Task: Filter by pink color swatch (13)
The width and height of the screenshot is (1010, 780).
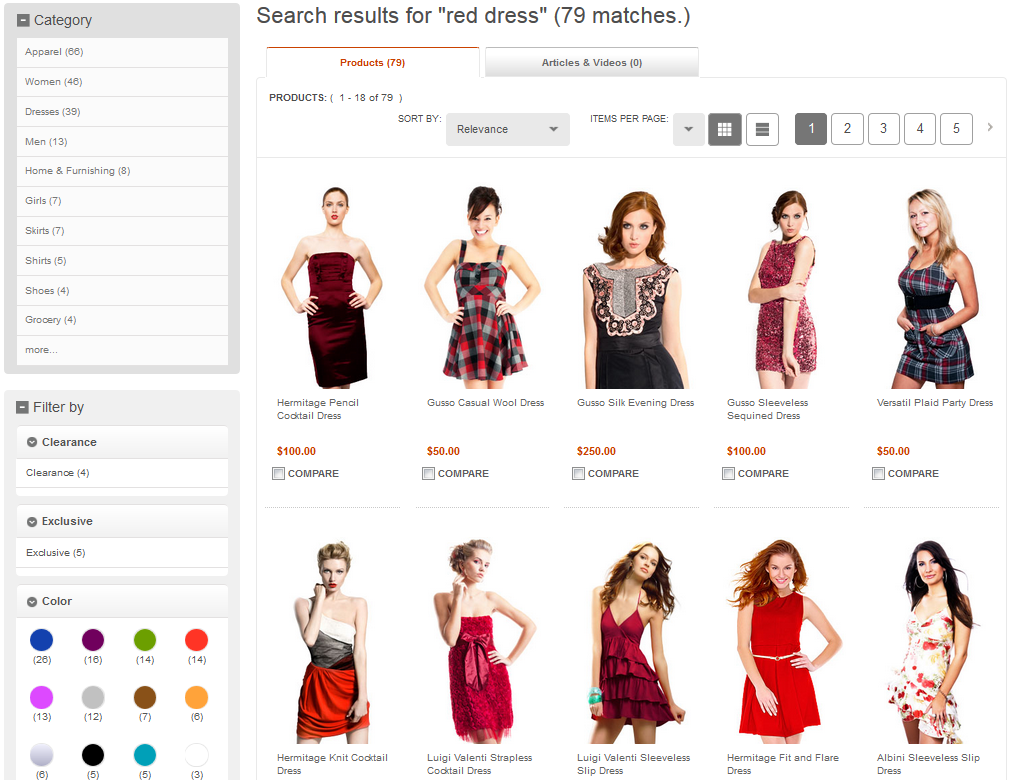Action: click(x=42, y=697)
